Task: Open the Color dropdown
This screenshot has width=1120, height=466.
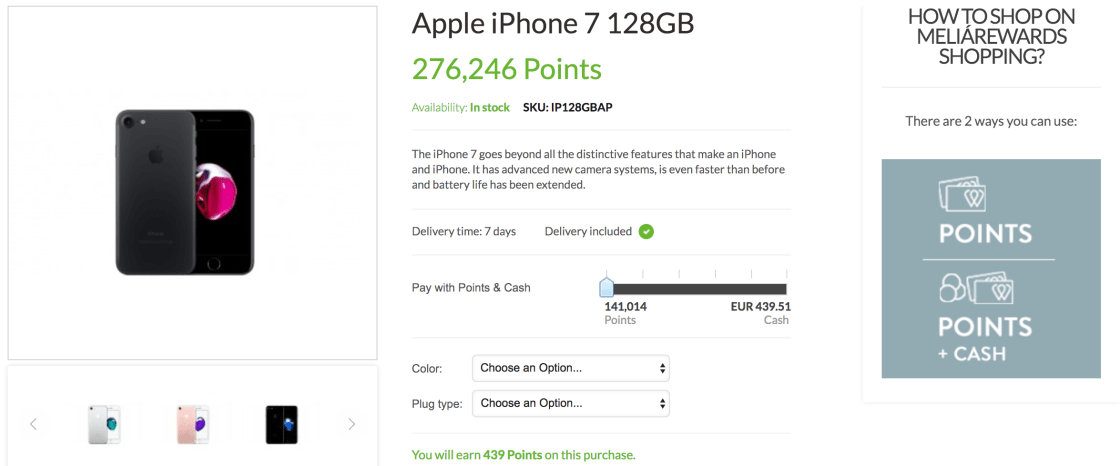Action: pyautogui.click(x=570, y=368)
